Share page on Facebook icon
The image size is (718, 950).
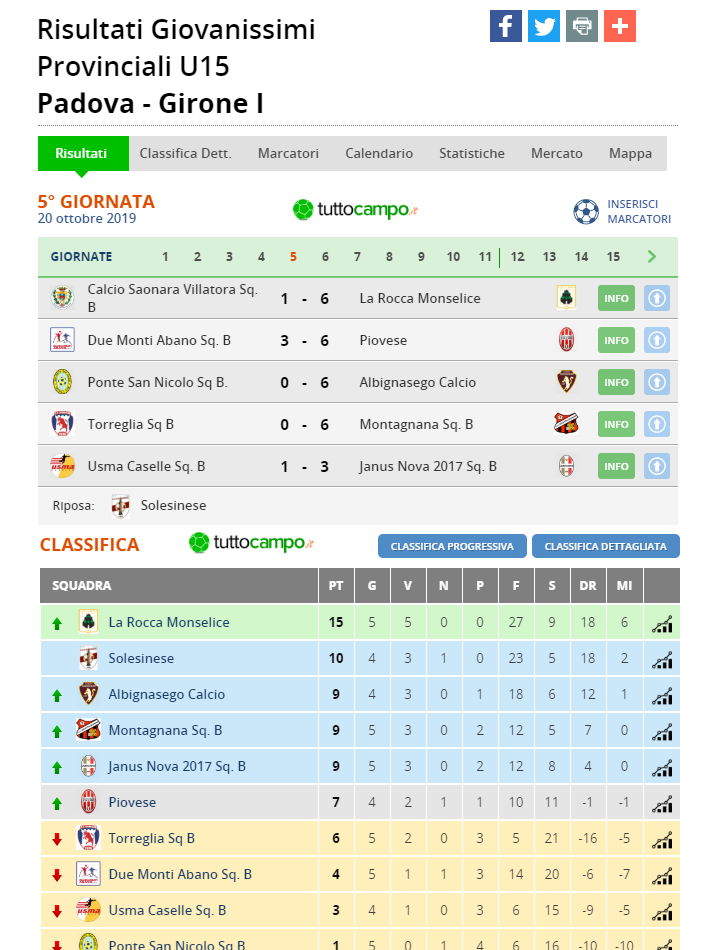(x=505, y=26)
